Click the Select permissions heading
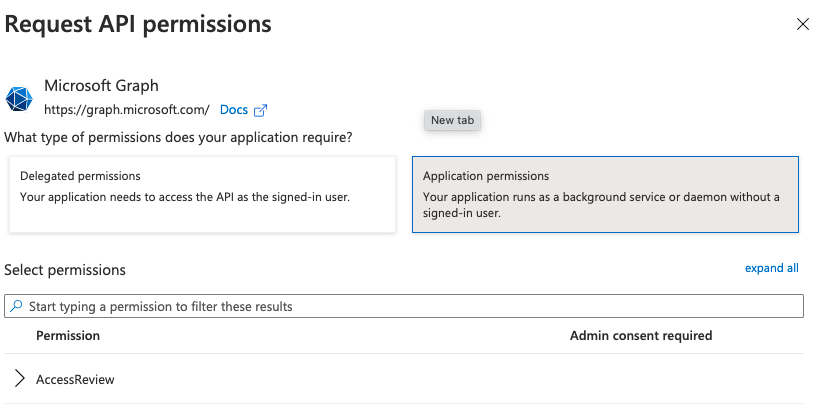824x412 pixels. click(65, 270)
